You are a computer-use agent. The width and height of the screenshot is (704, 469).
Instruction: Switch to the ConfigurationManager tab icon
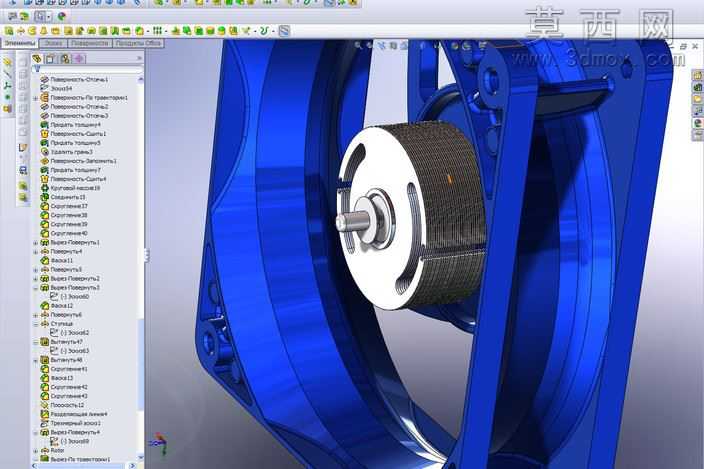point(65,59)
